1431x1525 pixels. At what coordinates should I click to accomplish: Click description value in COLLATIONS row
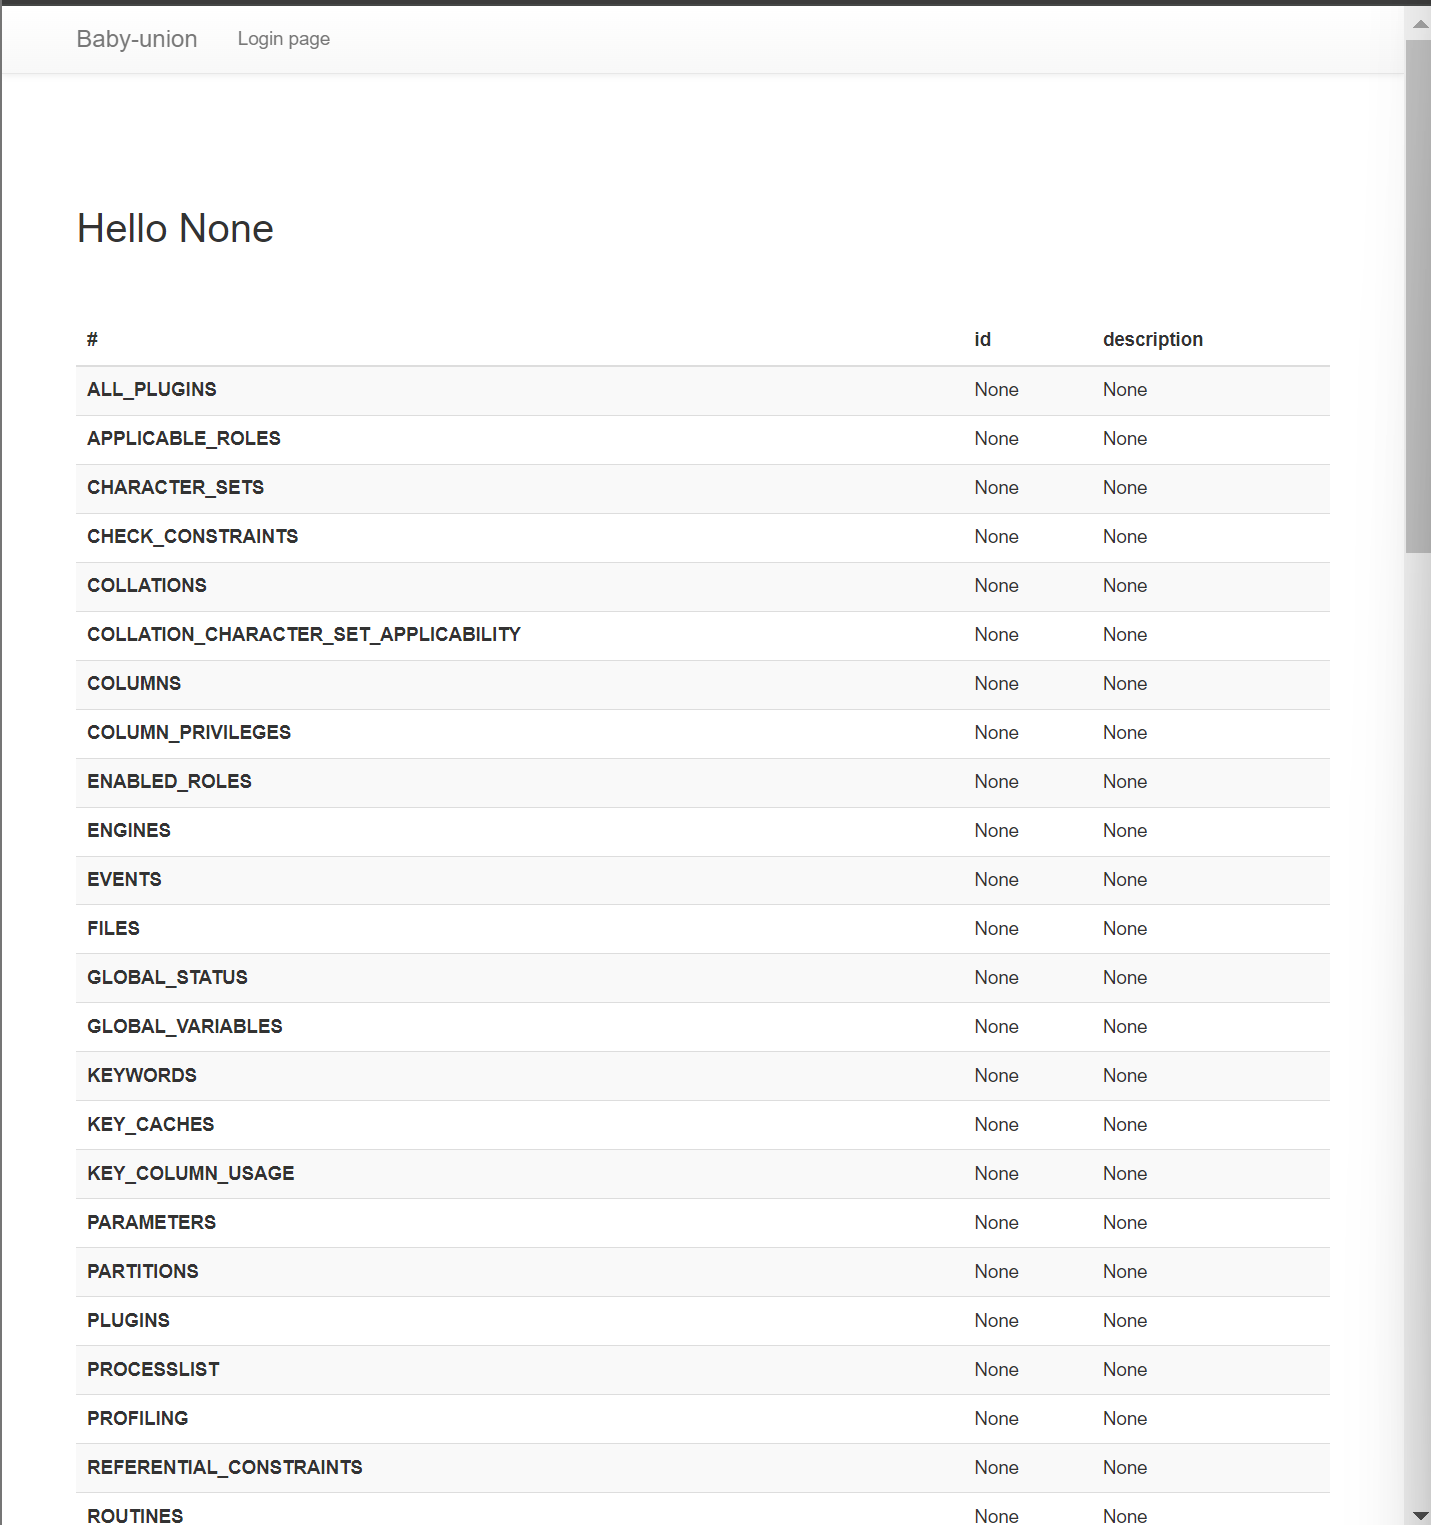[x=1125, y=586]
